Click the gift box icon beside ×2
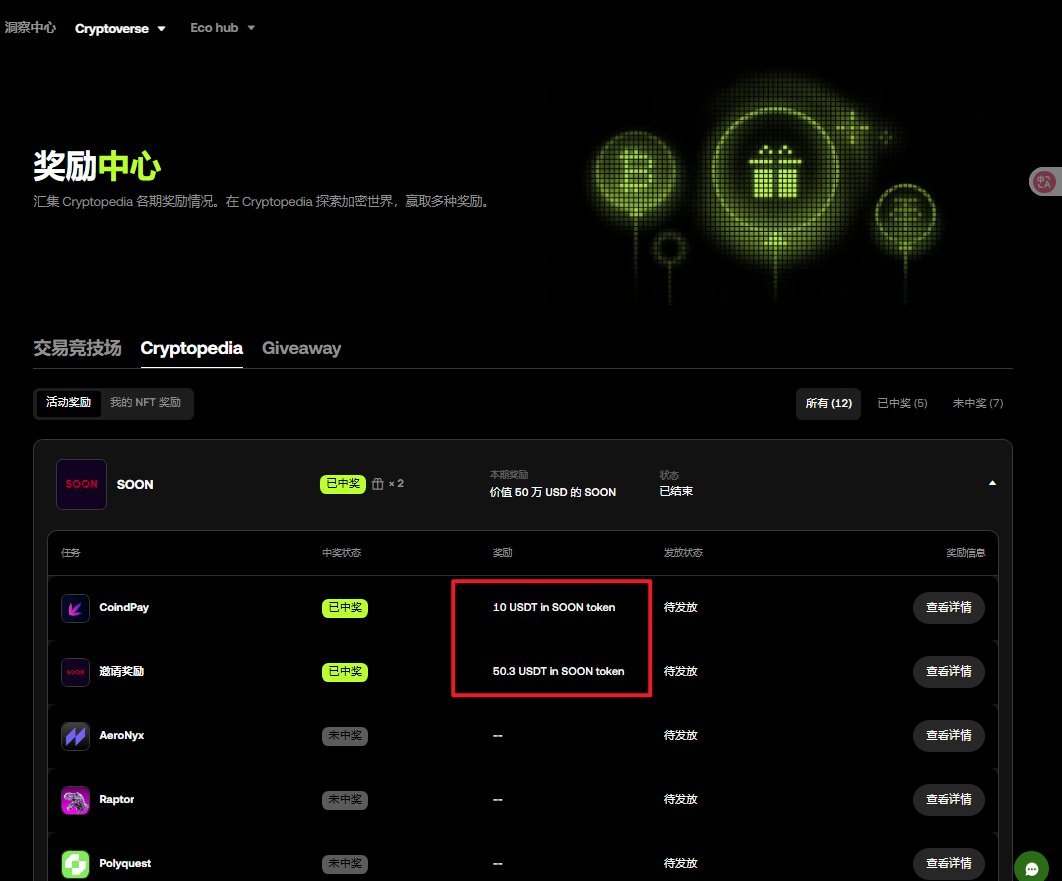 click(377, 484)
